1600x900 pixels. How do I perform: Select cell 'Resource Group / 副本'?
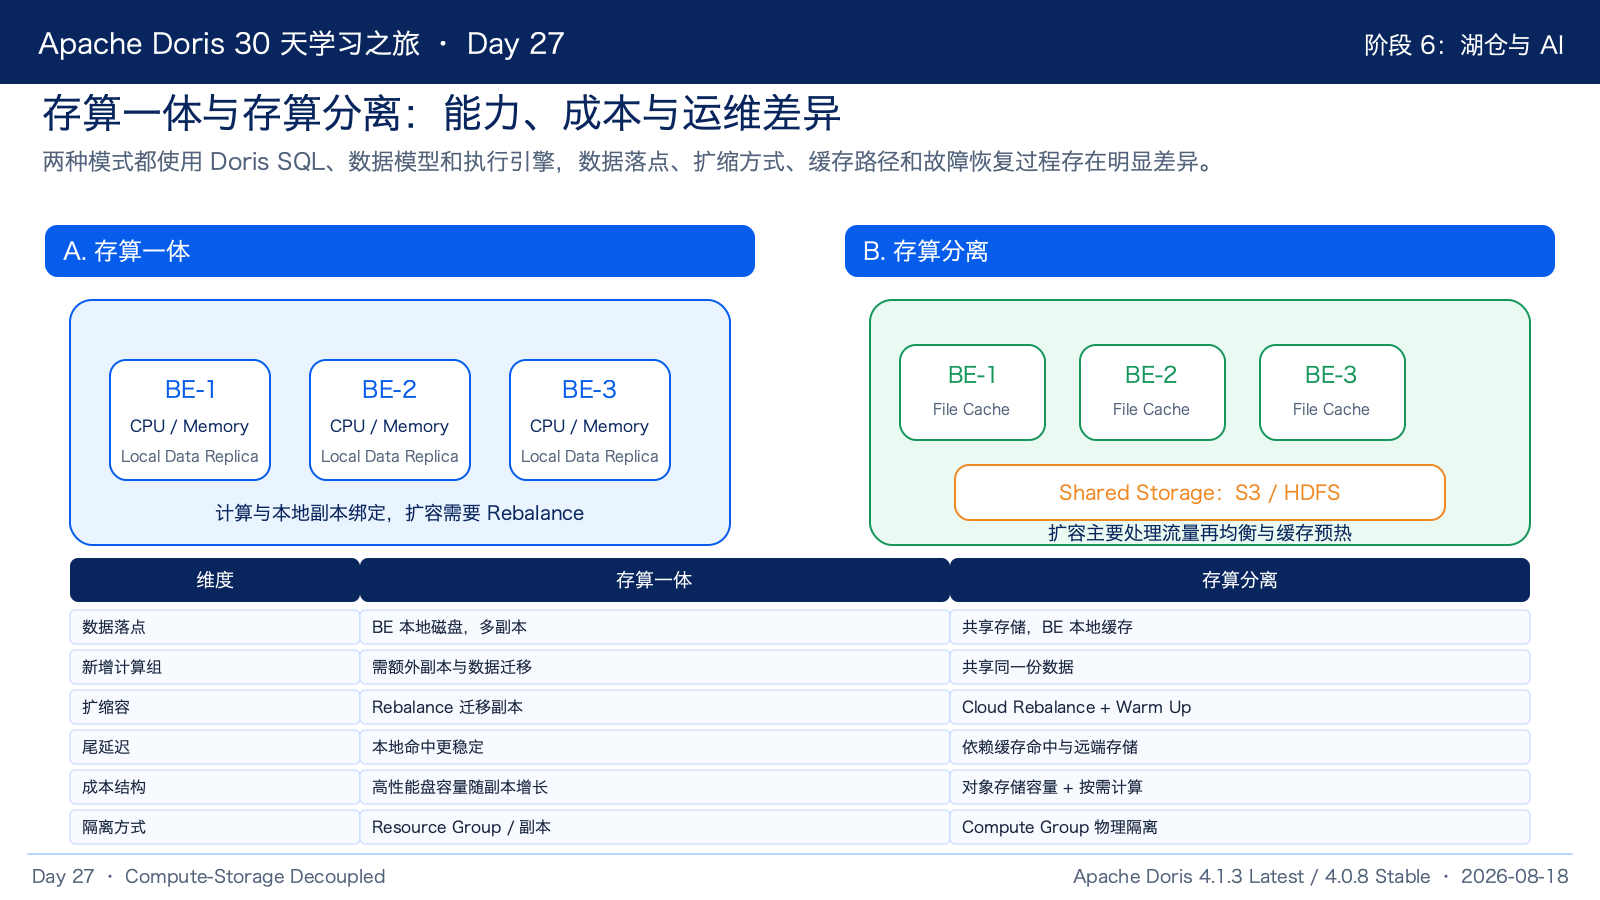655,827
